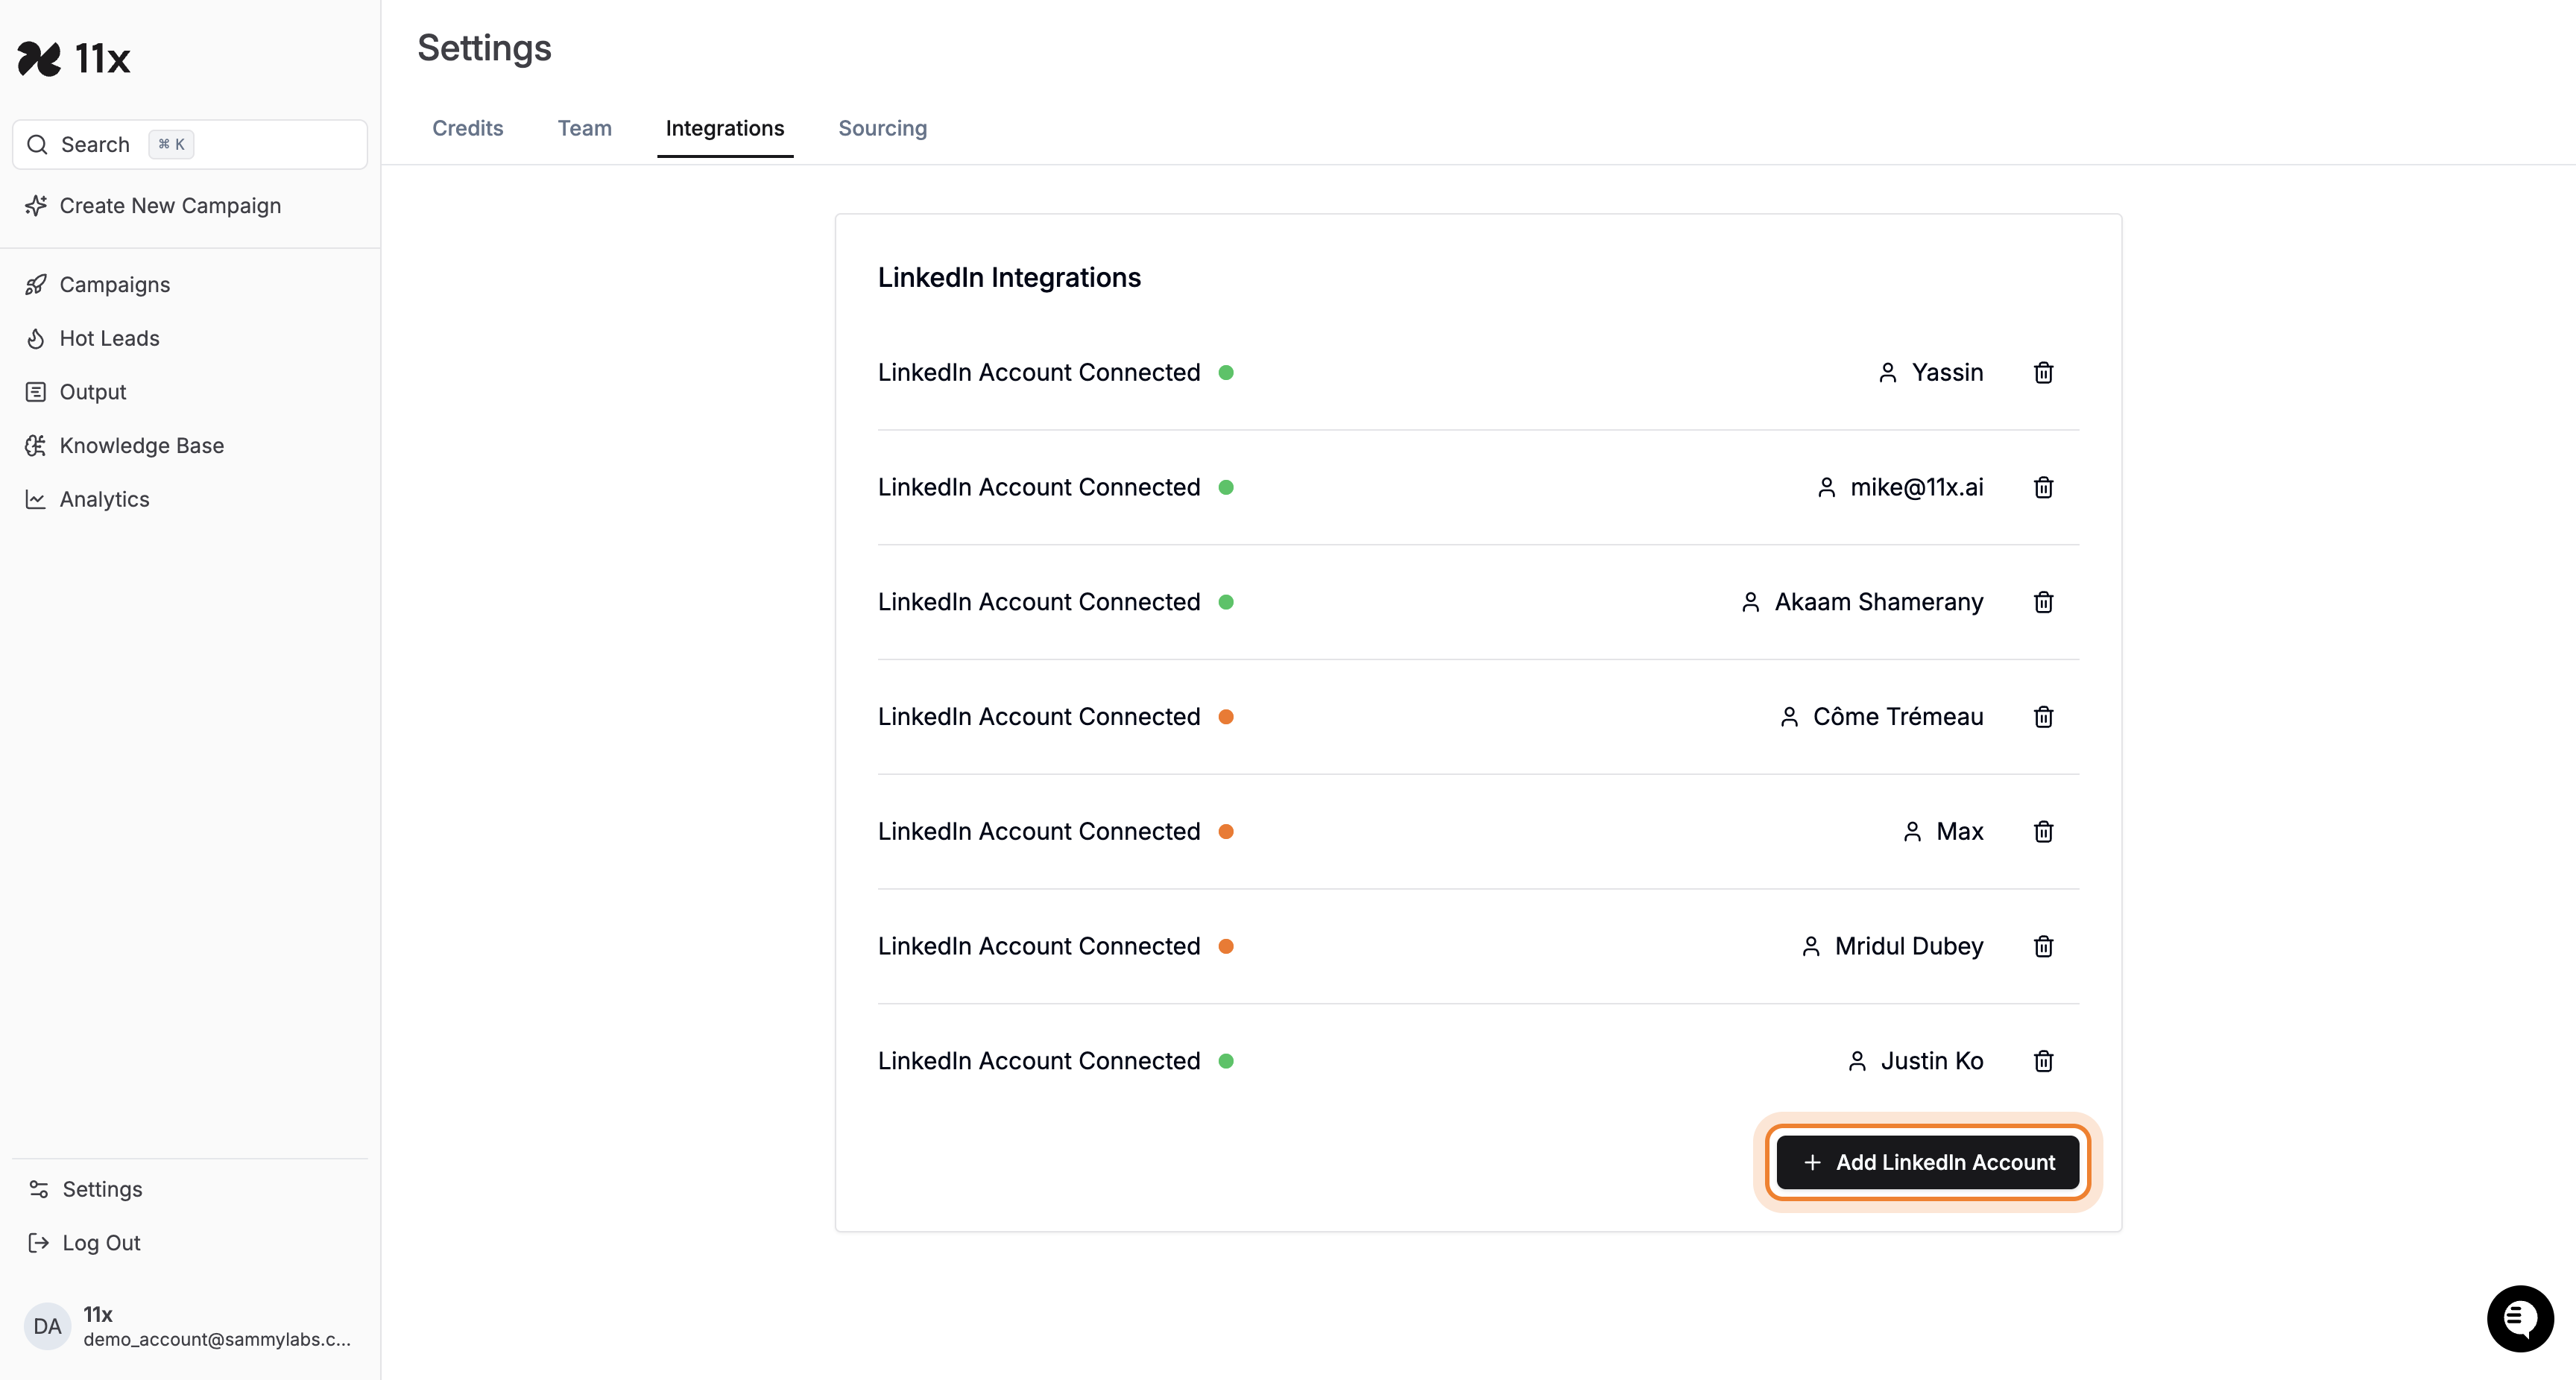
Task: Click the sparkle icon beside Create New Campaign
Action: (36, 206)
